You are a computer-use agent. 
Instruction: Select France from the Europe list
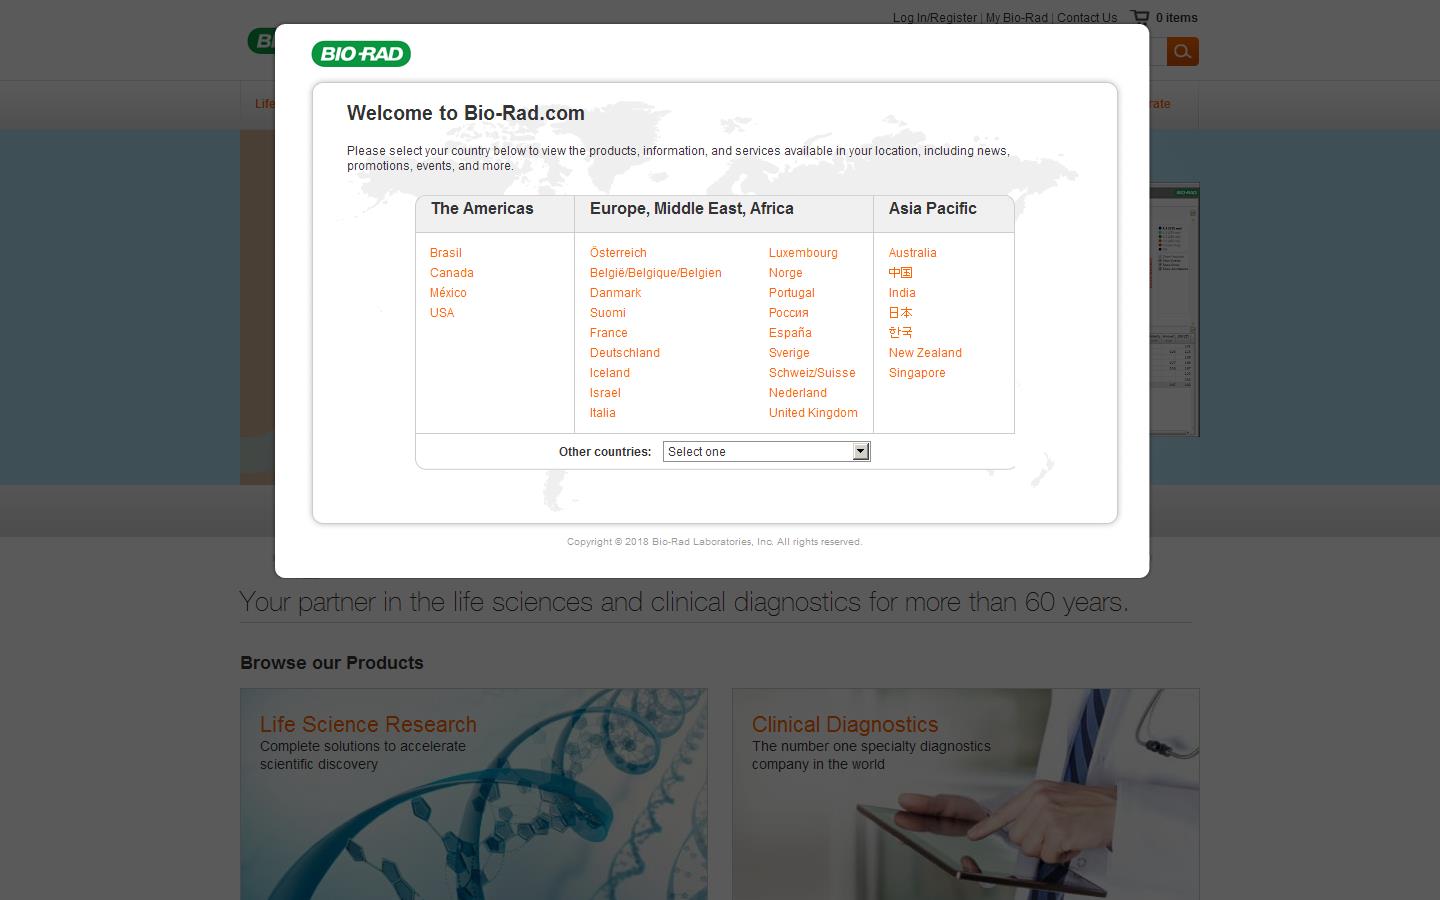click(x=609, y=333)
